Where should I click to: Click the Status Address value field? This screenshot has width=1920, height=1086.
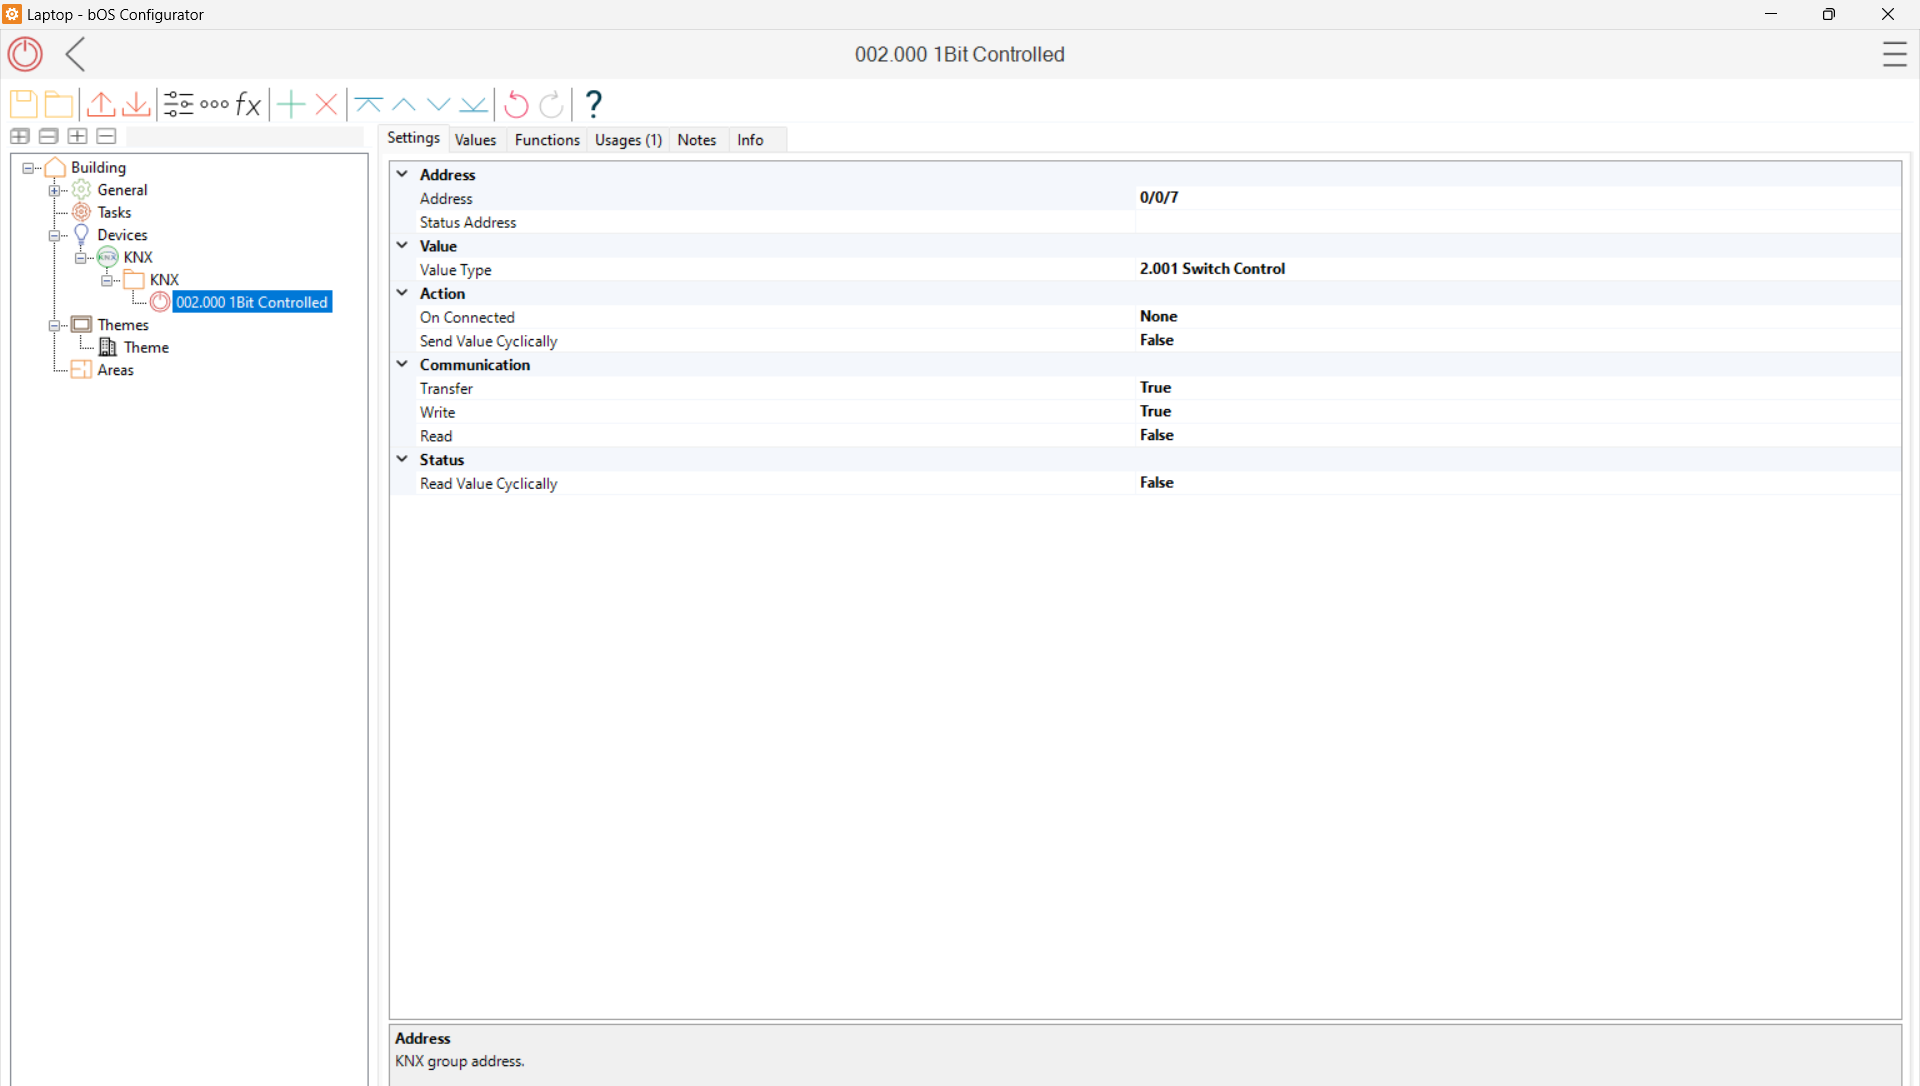(1500, 222)
